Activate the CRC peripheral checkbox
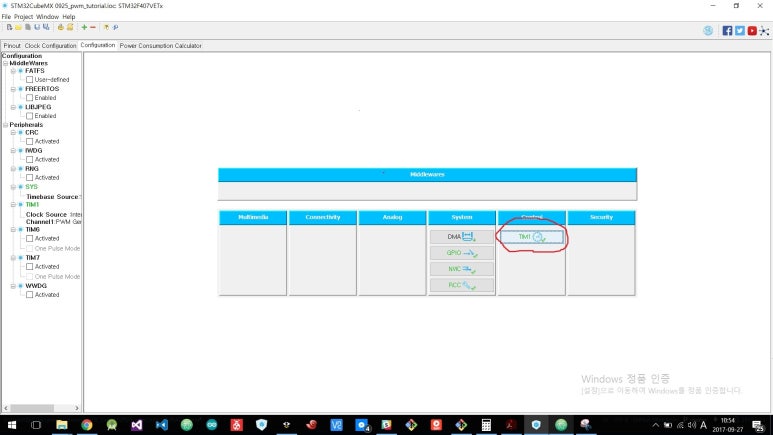 (x=30, y=142)
